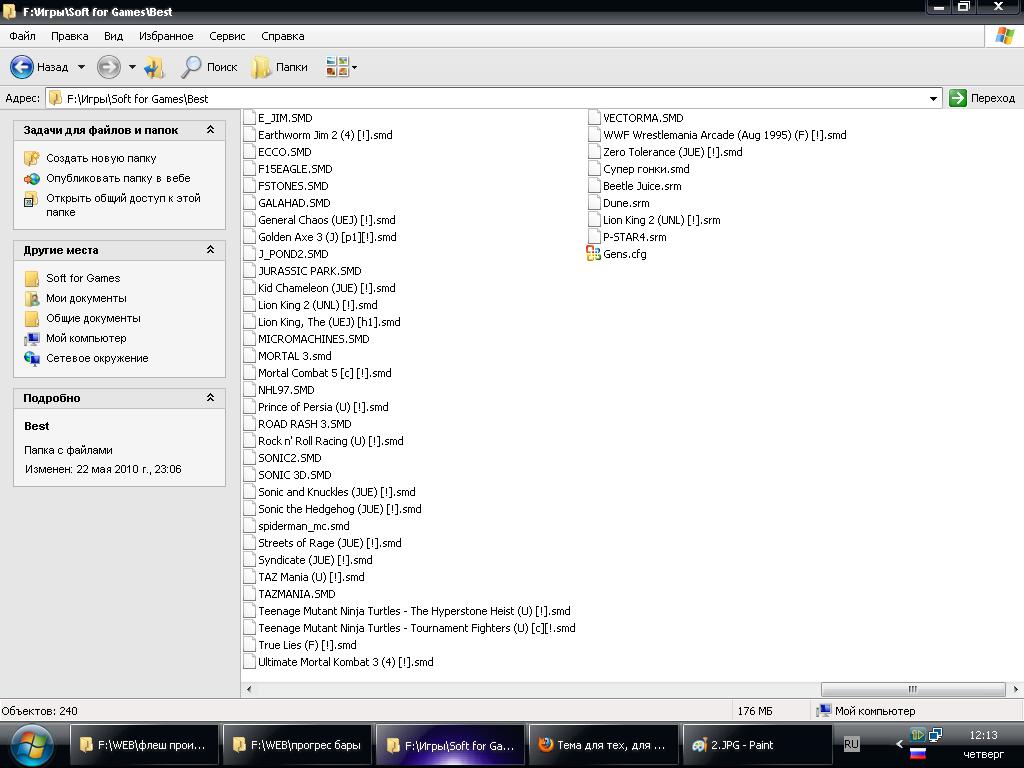
Task: Click Открыть общий доступ к этой папке link
Action: [x=123, y=205]
